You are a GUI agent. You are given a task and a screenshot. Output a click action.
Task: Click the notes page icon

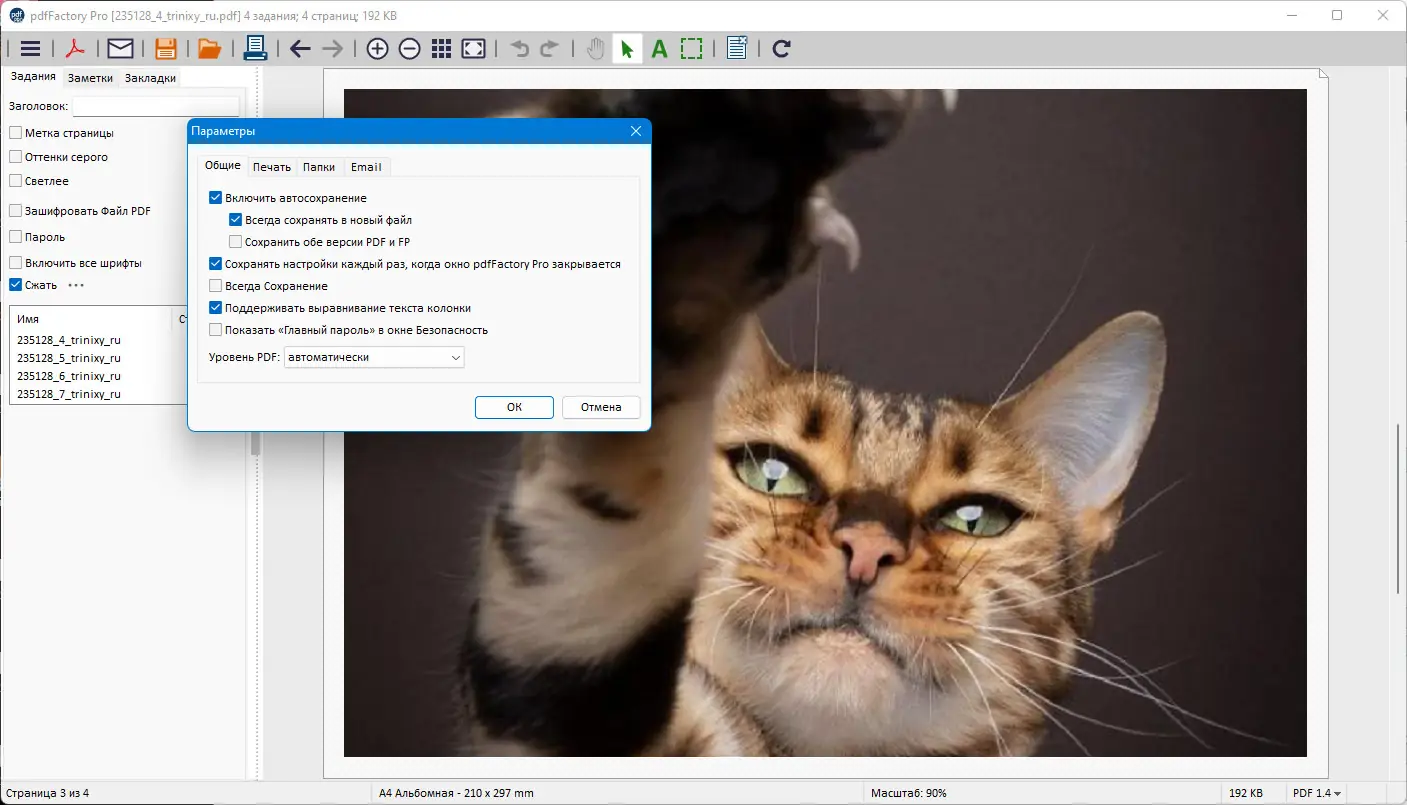737,48
